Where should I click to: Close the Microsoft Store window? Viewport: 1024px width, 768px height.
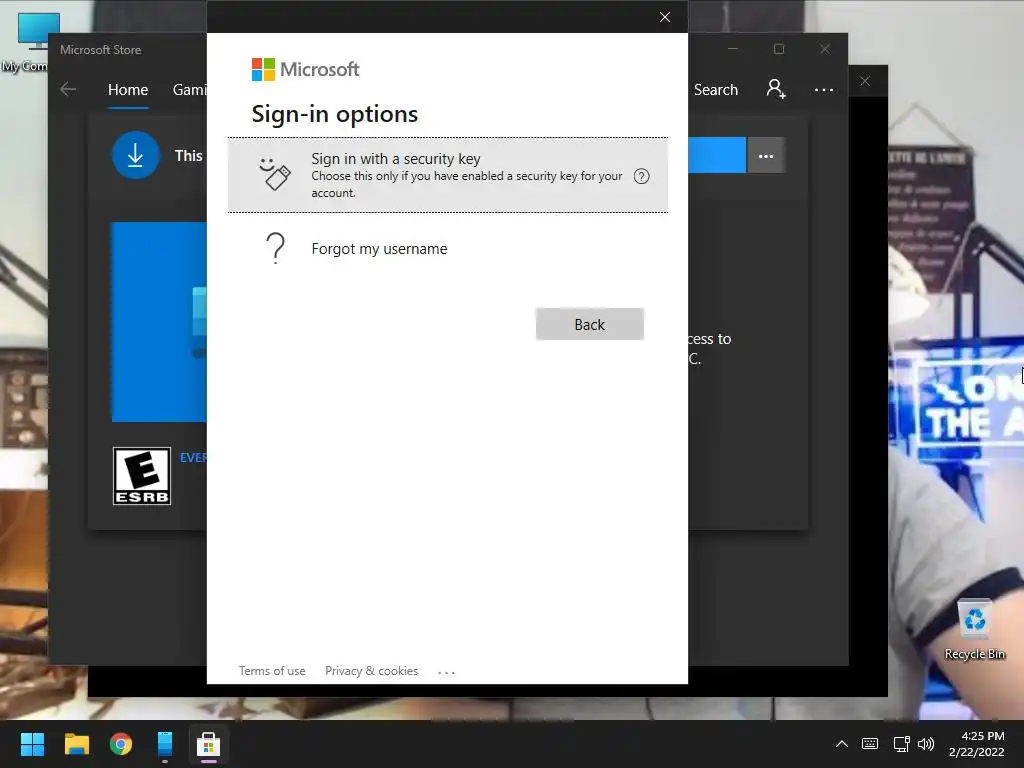point(825,49)
